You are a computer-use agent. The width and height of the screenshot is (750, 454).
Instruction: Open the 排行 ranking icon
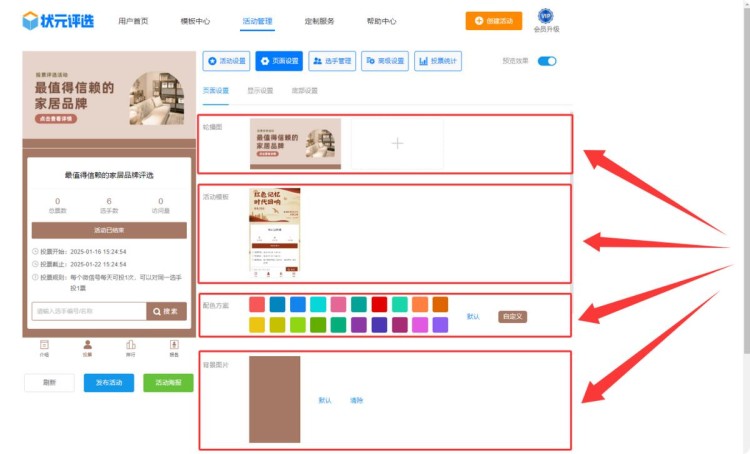coord(131,347)
